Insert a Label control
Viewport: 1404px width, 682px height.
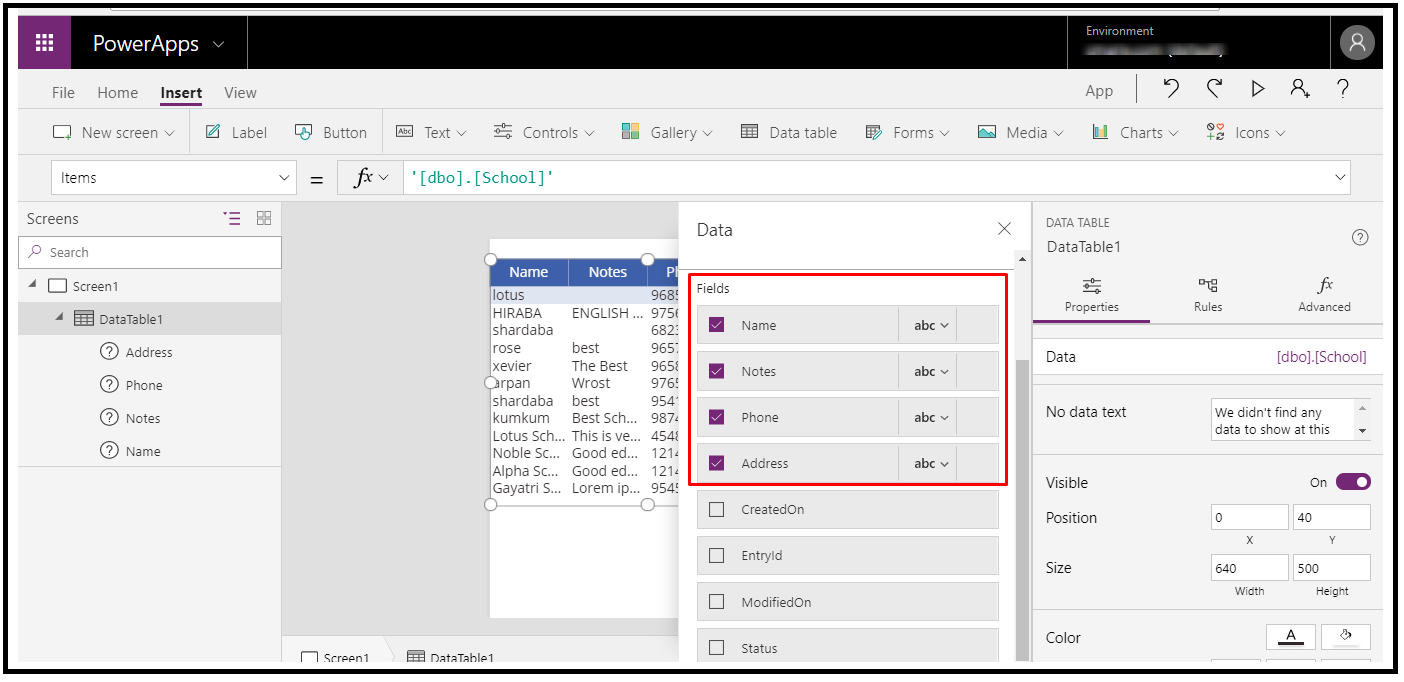point(236,132)
